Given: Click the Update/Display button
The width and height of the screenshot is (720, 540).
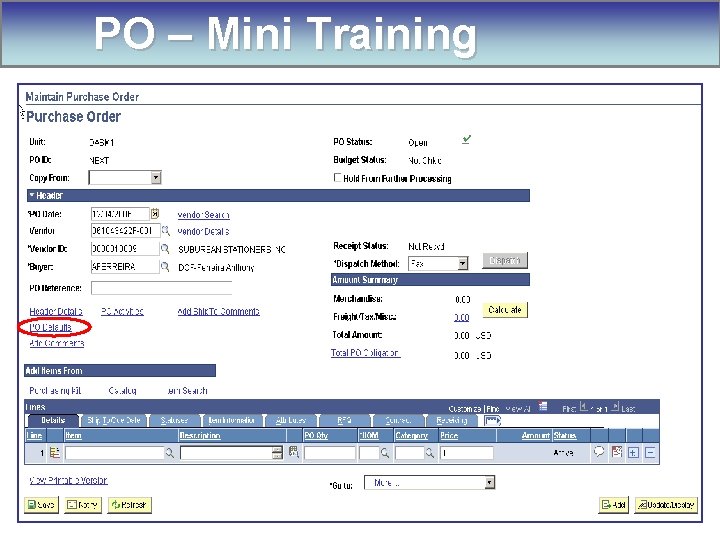Looking at the screenshot, I should [666, 505].
